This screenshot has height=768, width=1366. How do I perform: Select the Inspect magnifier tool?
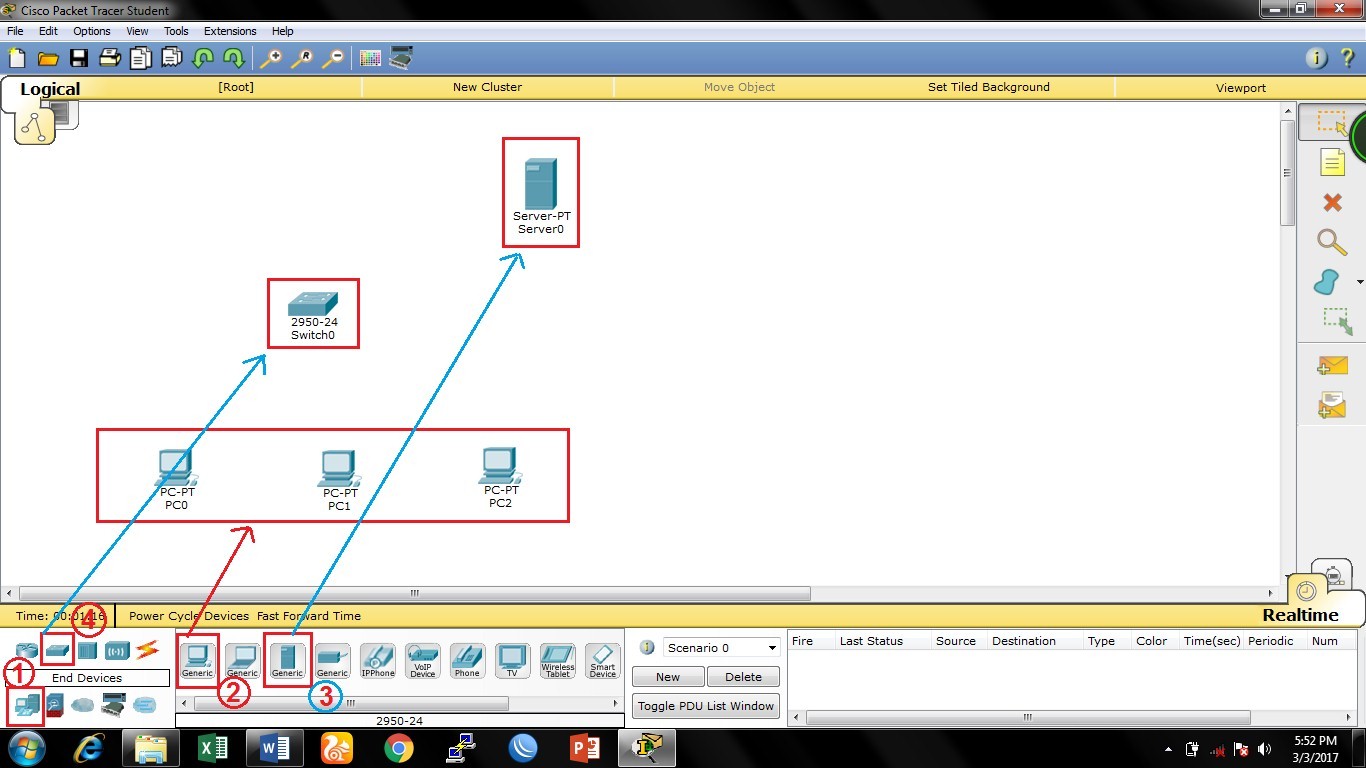pyautogui.click(x=1331, y=242)
